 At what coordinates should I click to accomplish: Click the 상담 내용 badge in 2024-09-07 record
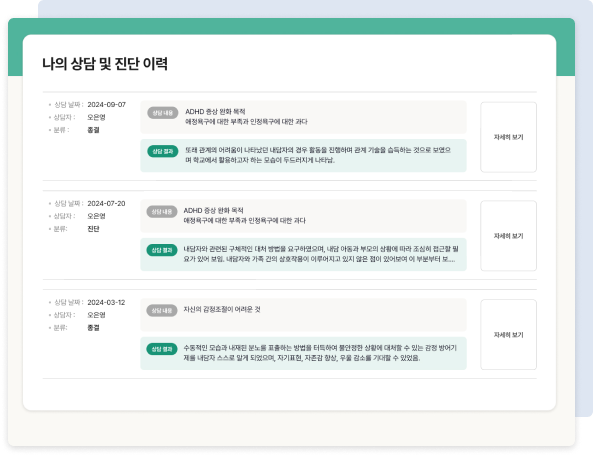tap(163, 113)
